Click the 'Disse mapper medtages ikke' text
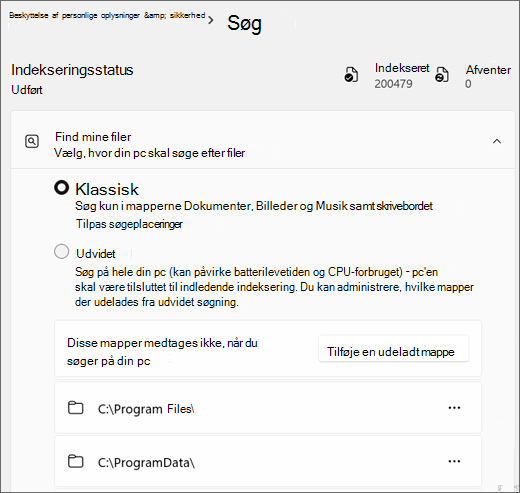 162,352
